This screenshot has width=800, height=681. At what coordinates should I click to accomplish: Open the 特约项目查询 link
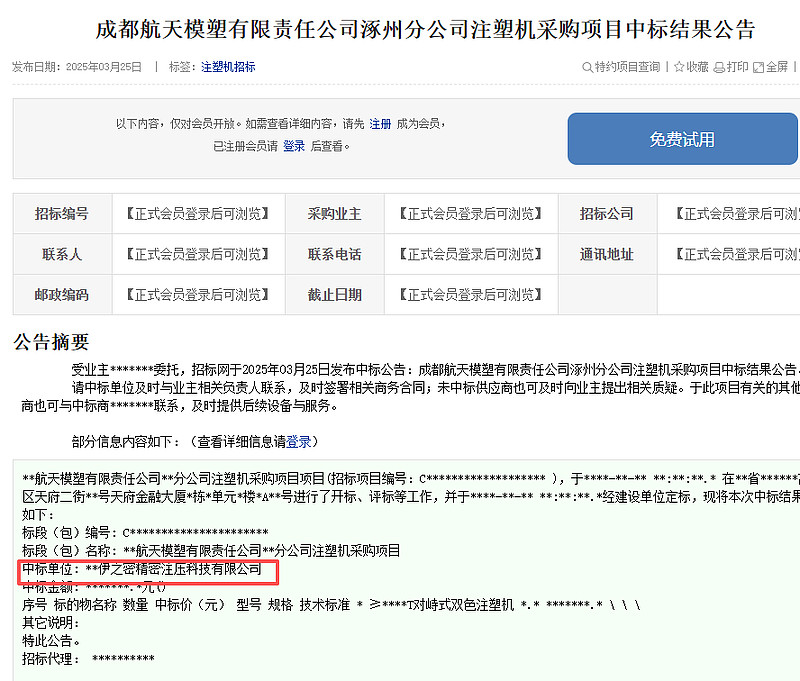click(627, 67)
